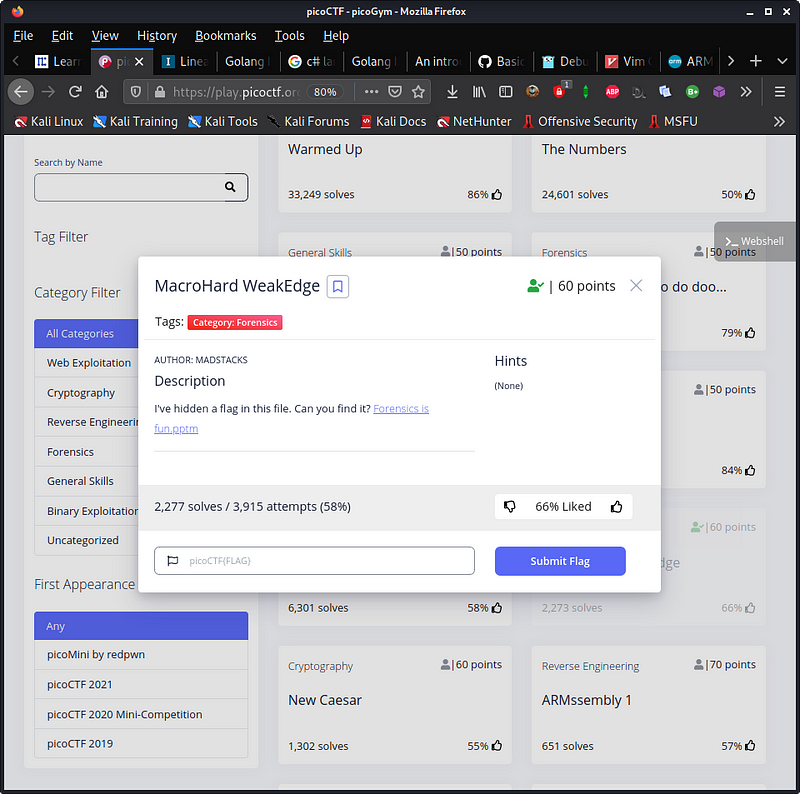
Task: Open the History menu
Action: point(157,35)
